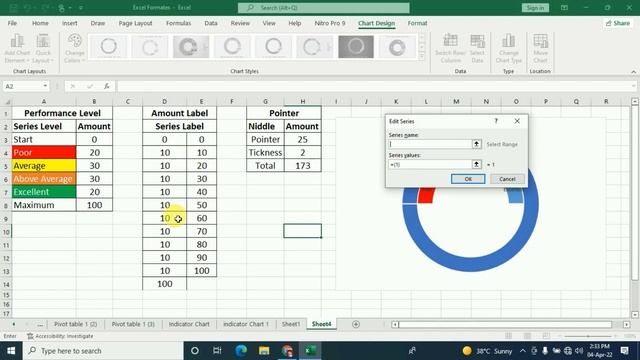This screenshot has width=640, height=360.
Task: Switch to Indicator Chart sheet tab
Action: (189, 324)
